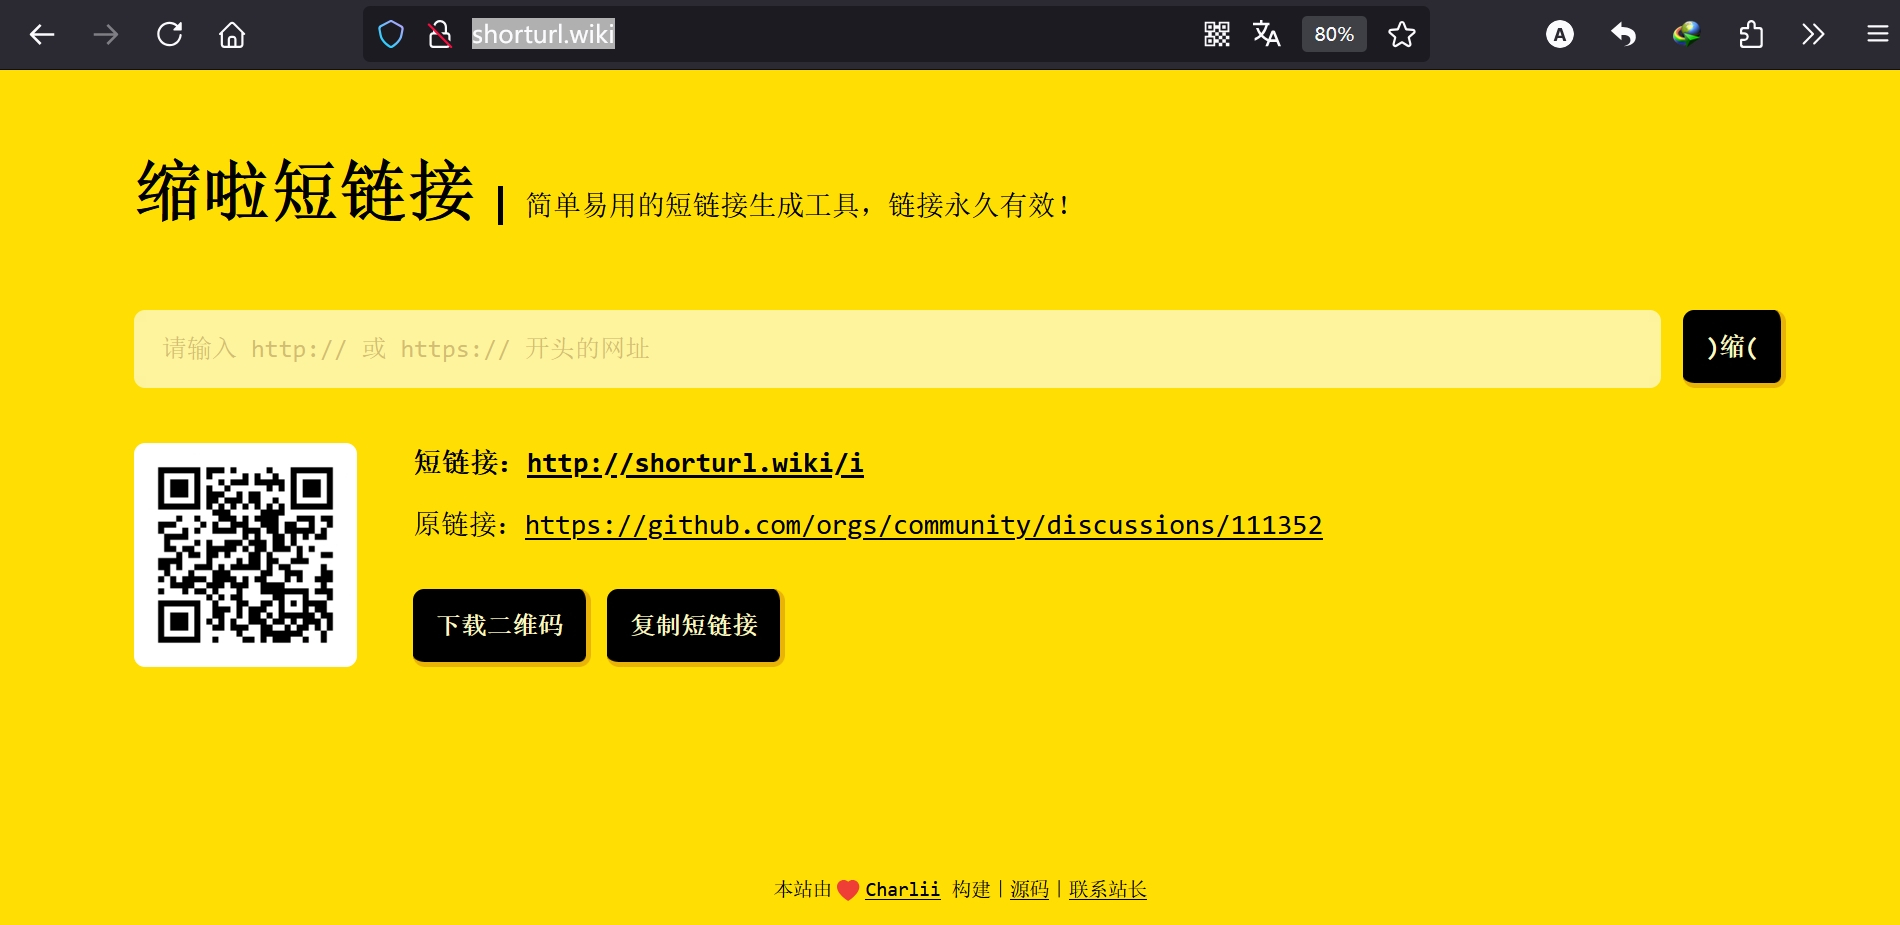1900x925 pixels.
Task: Click the tagline 简单易用的短链接生成工具
Action: pos(693,206)
